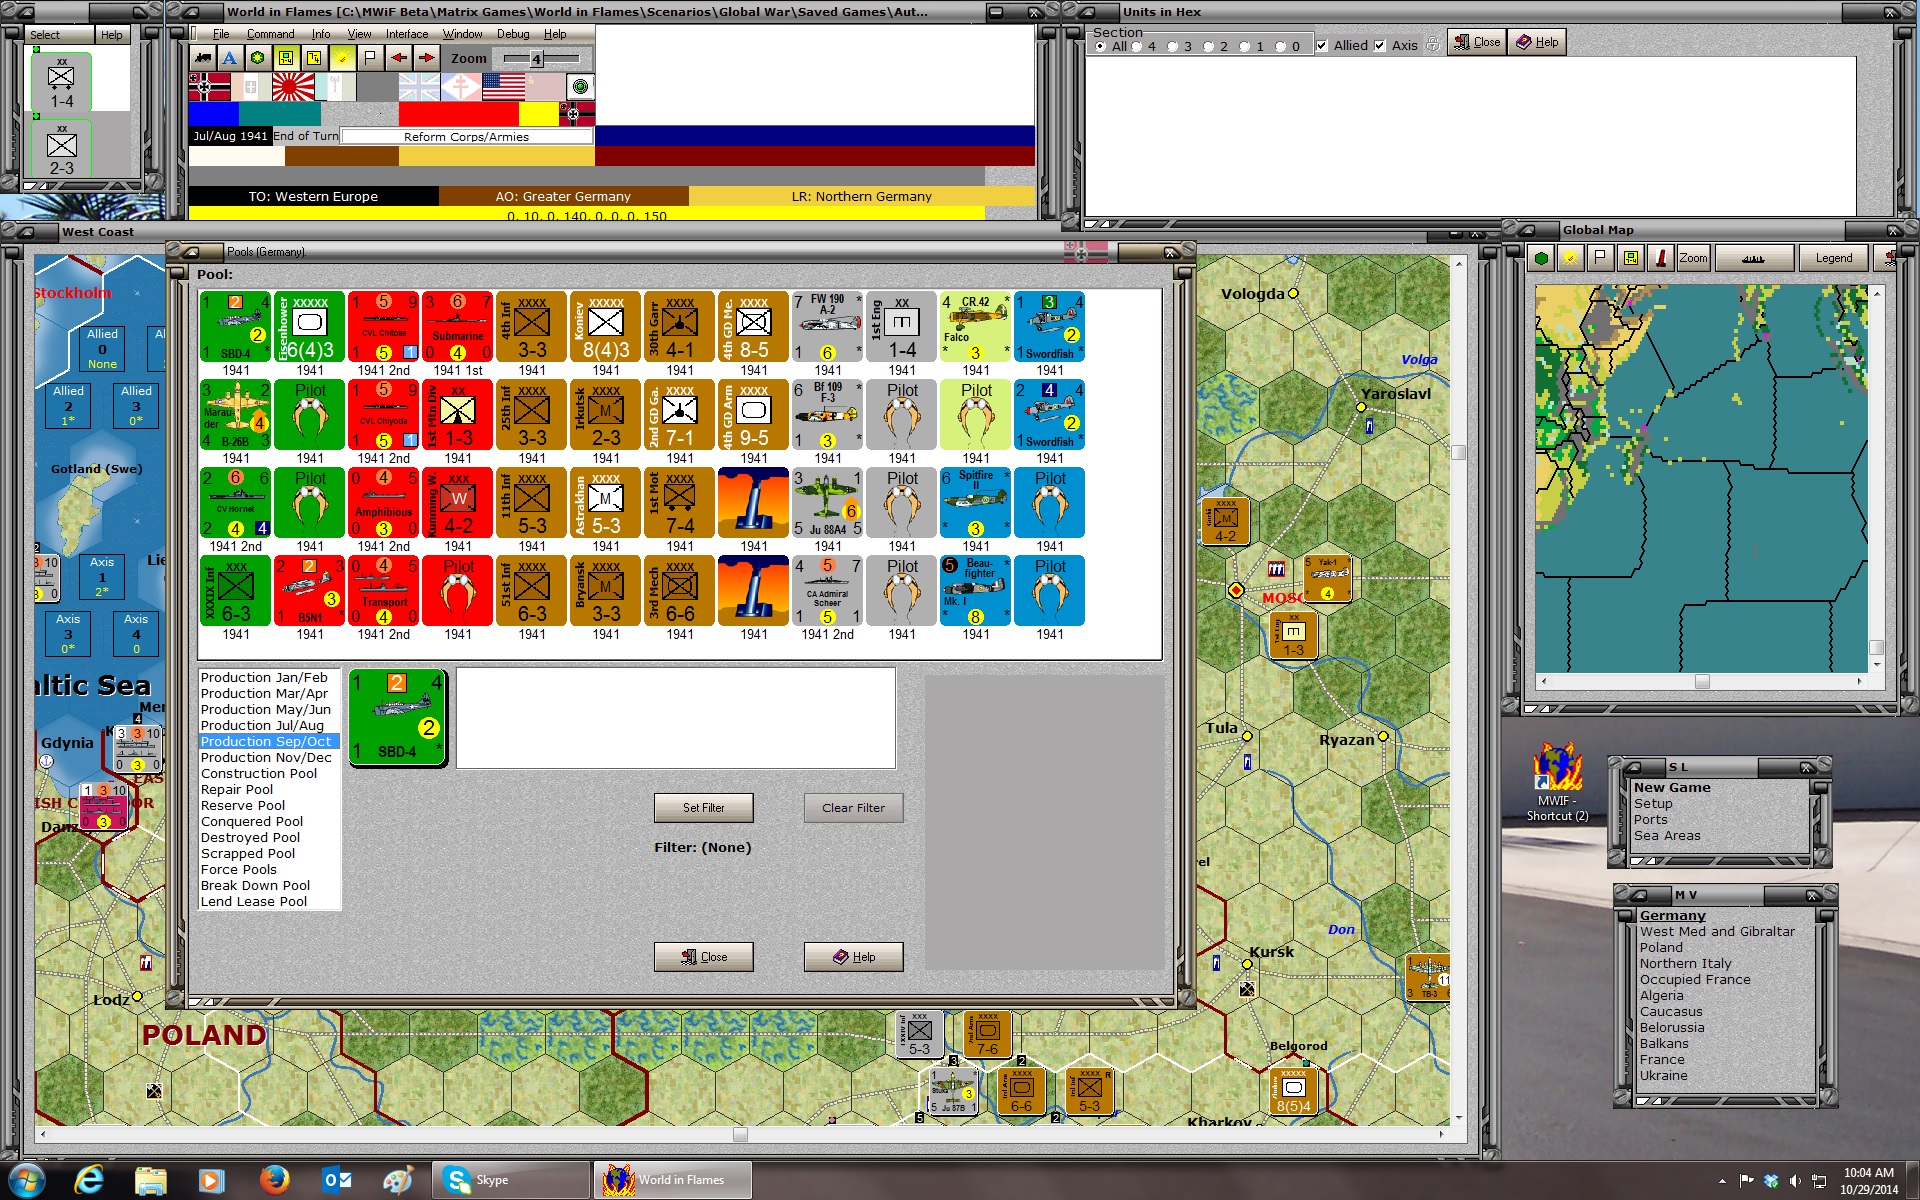Select the British Union Jack flag
The height and width of the screenshot is (1200, 1920).
click(x=419, y=87)
